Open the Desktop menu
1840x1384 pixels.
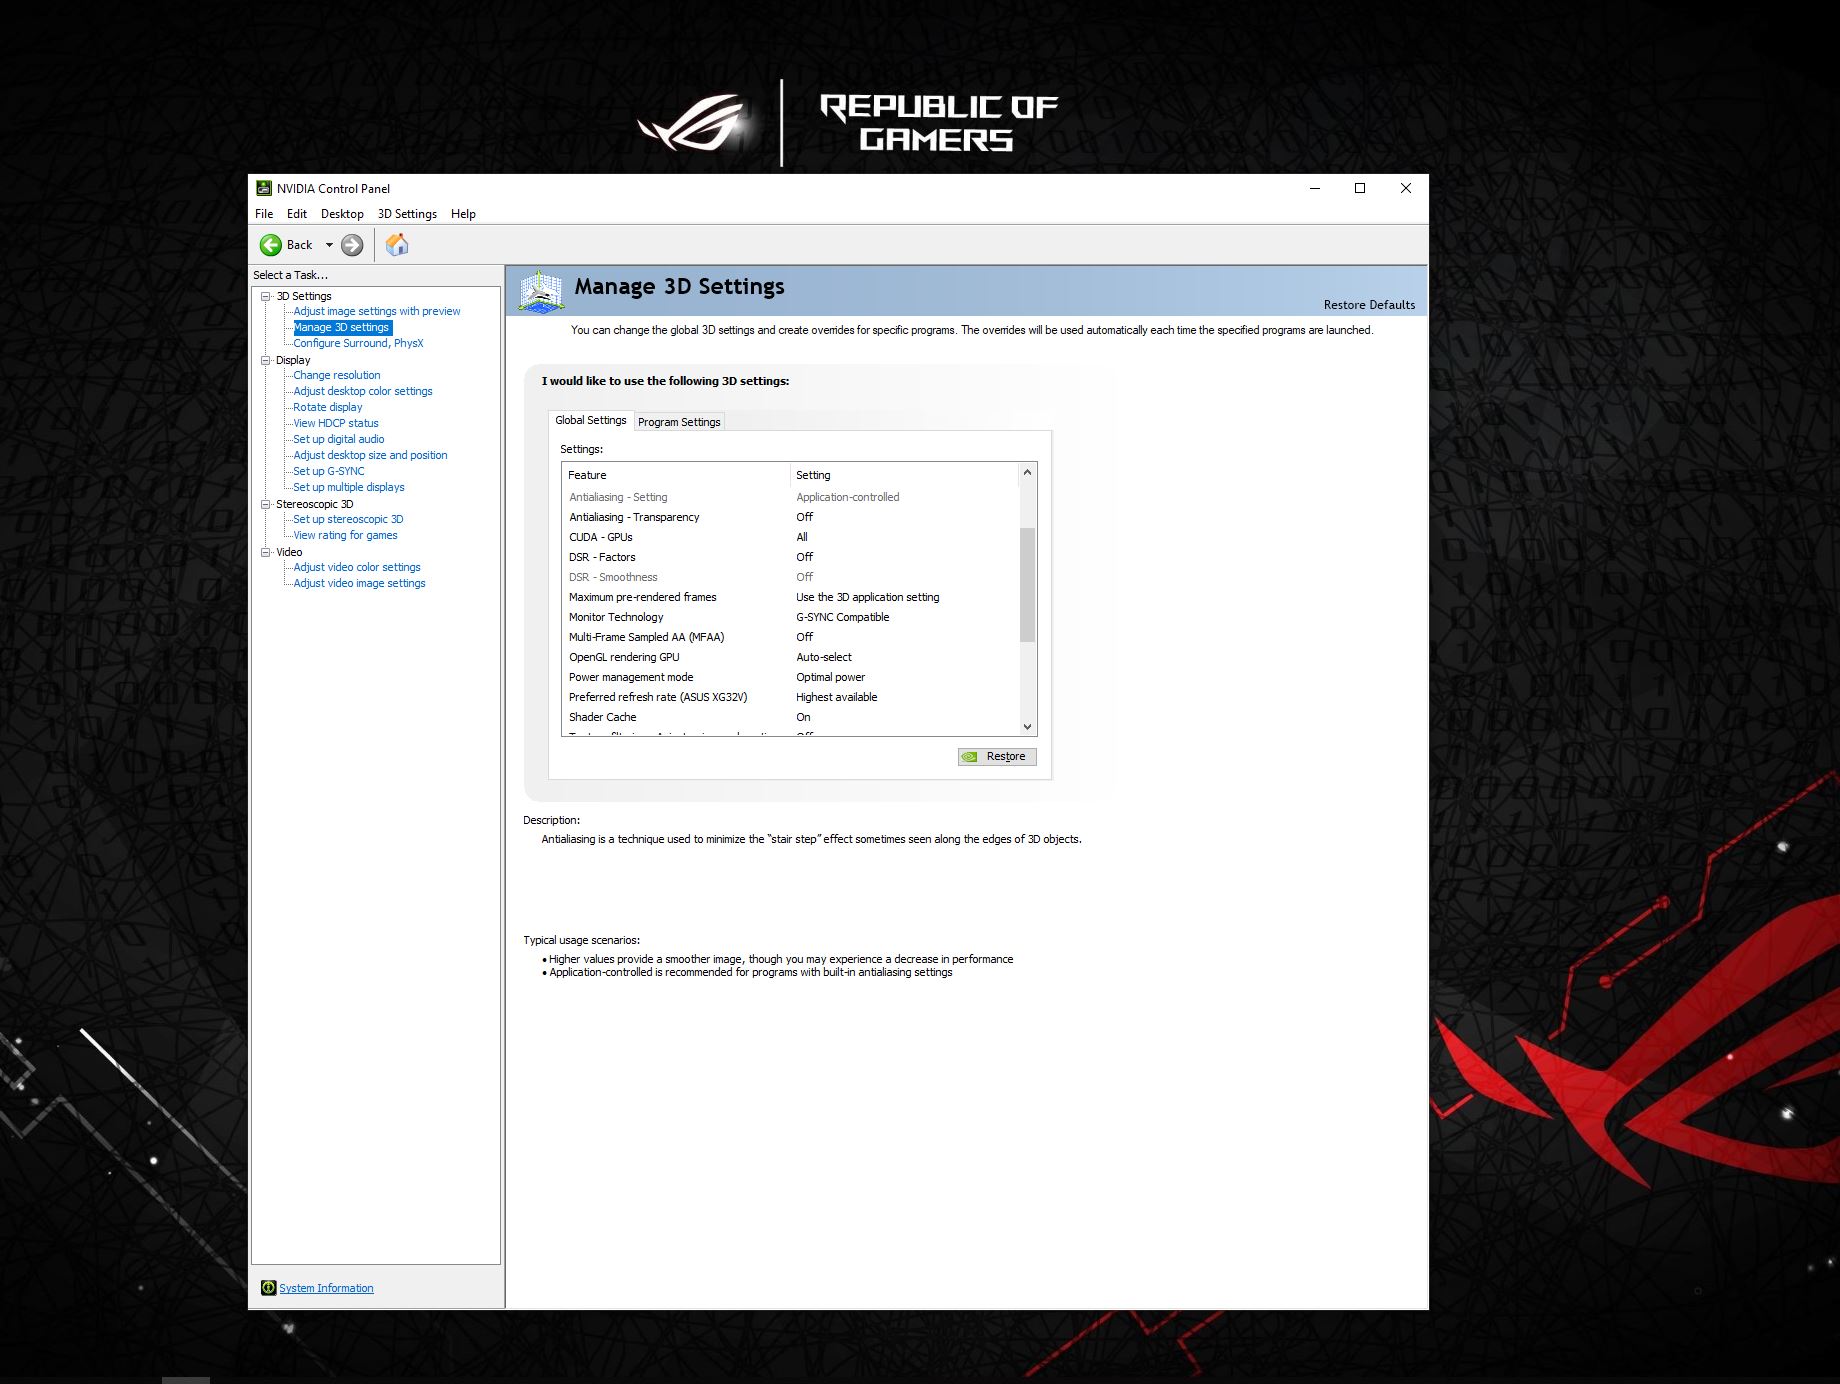342,214
